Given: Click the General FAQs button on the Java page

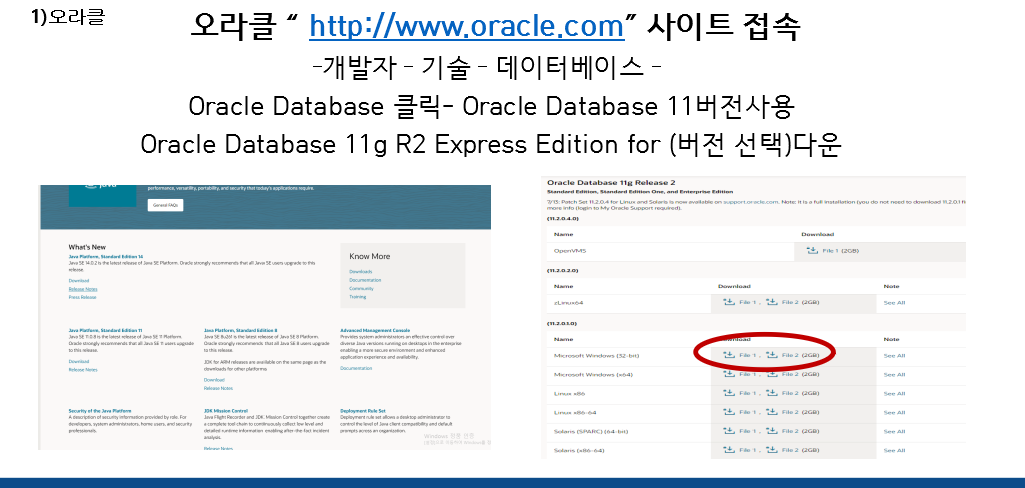Looking at the screenshot, I should click(x=165, y=205).
